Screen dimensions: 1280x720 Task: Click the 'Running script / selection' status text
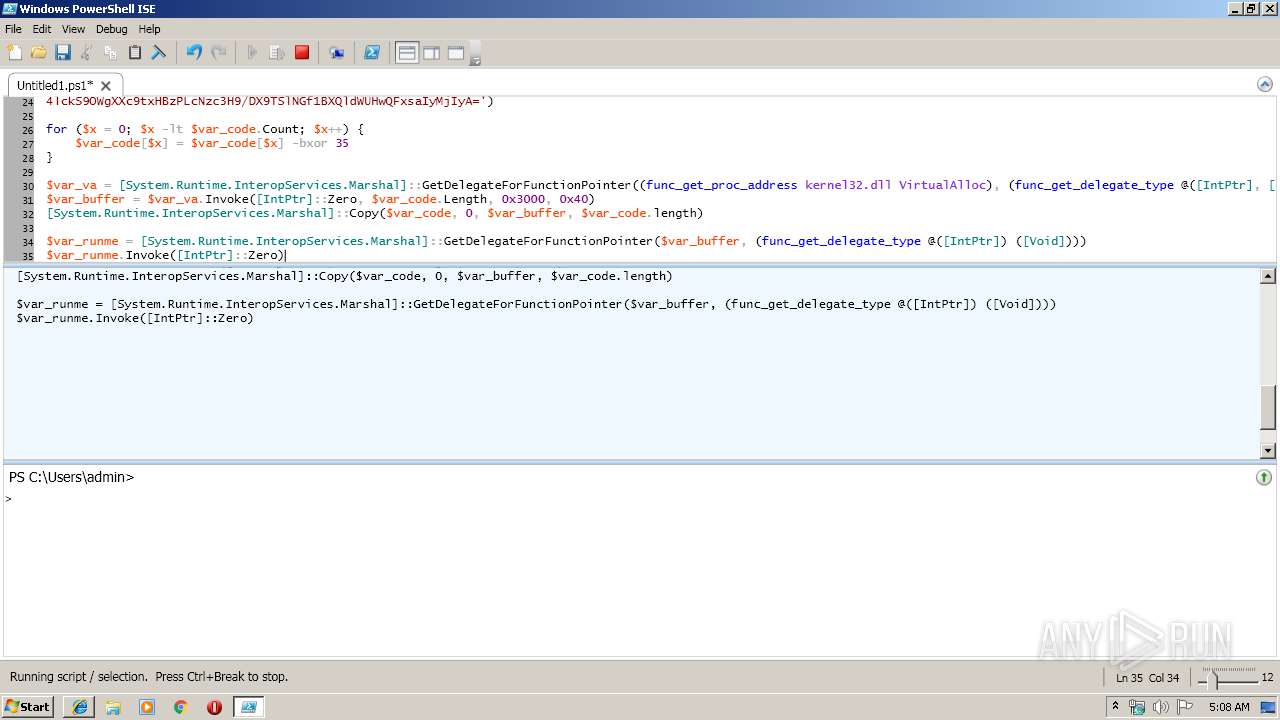(x=149, y=677)
